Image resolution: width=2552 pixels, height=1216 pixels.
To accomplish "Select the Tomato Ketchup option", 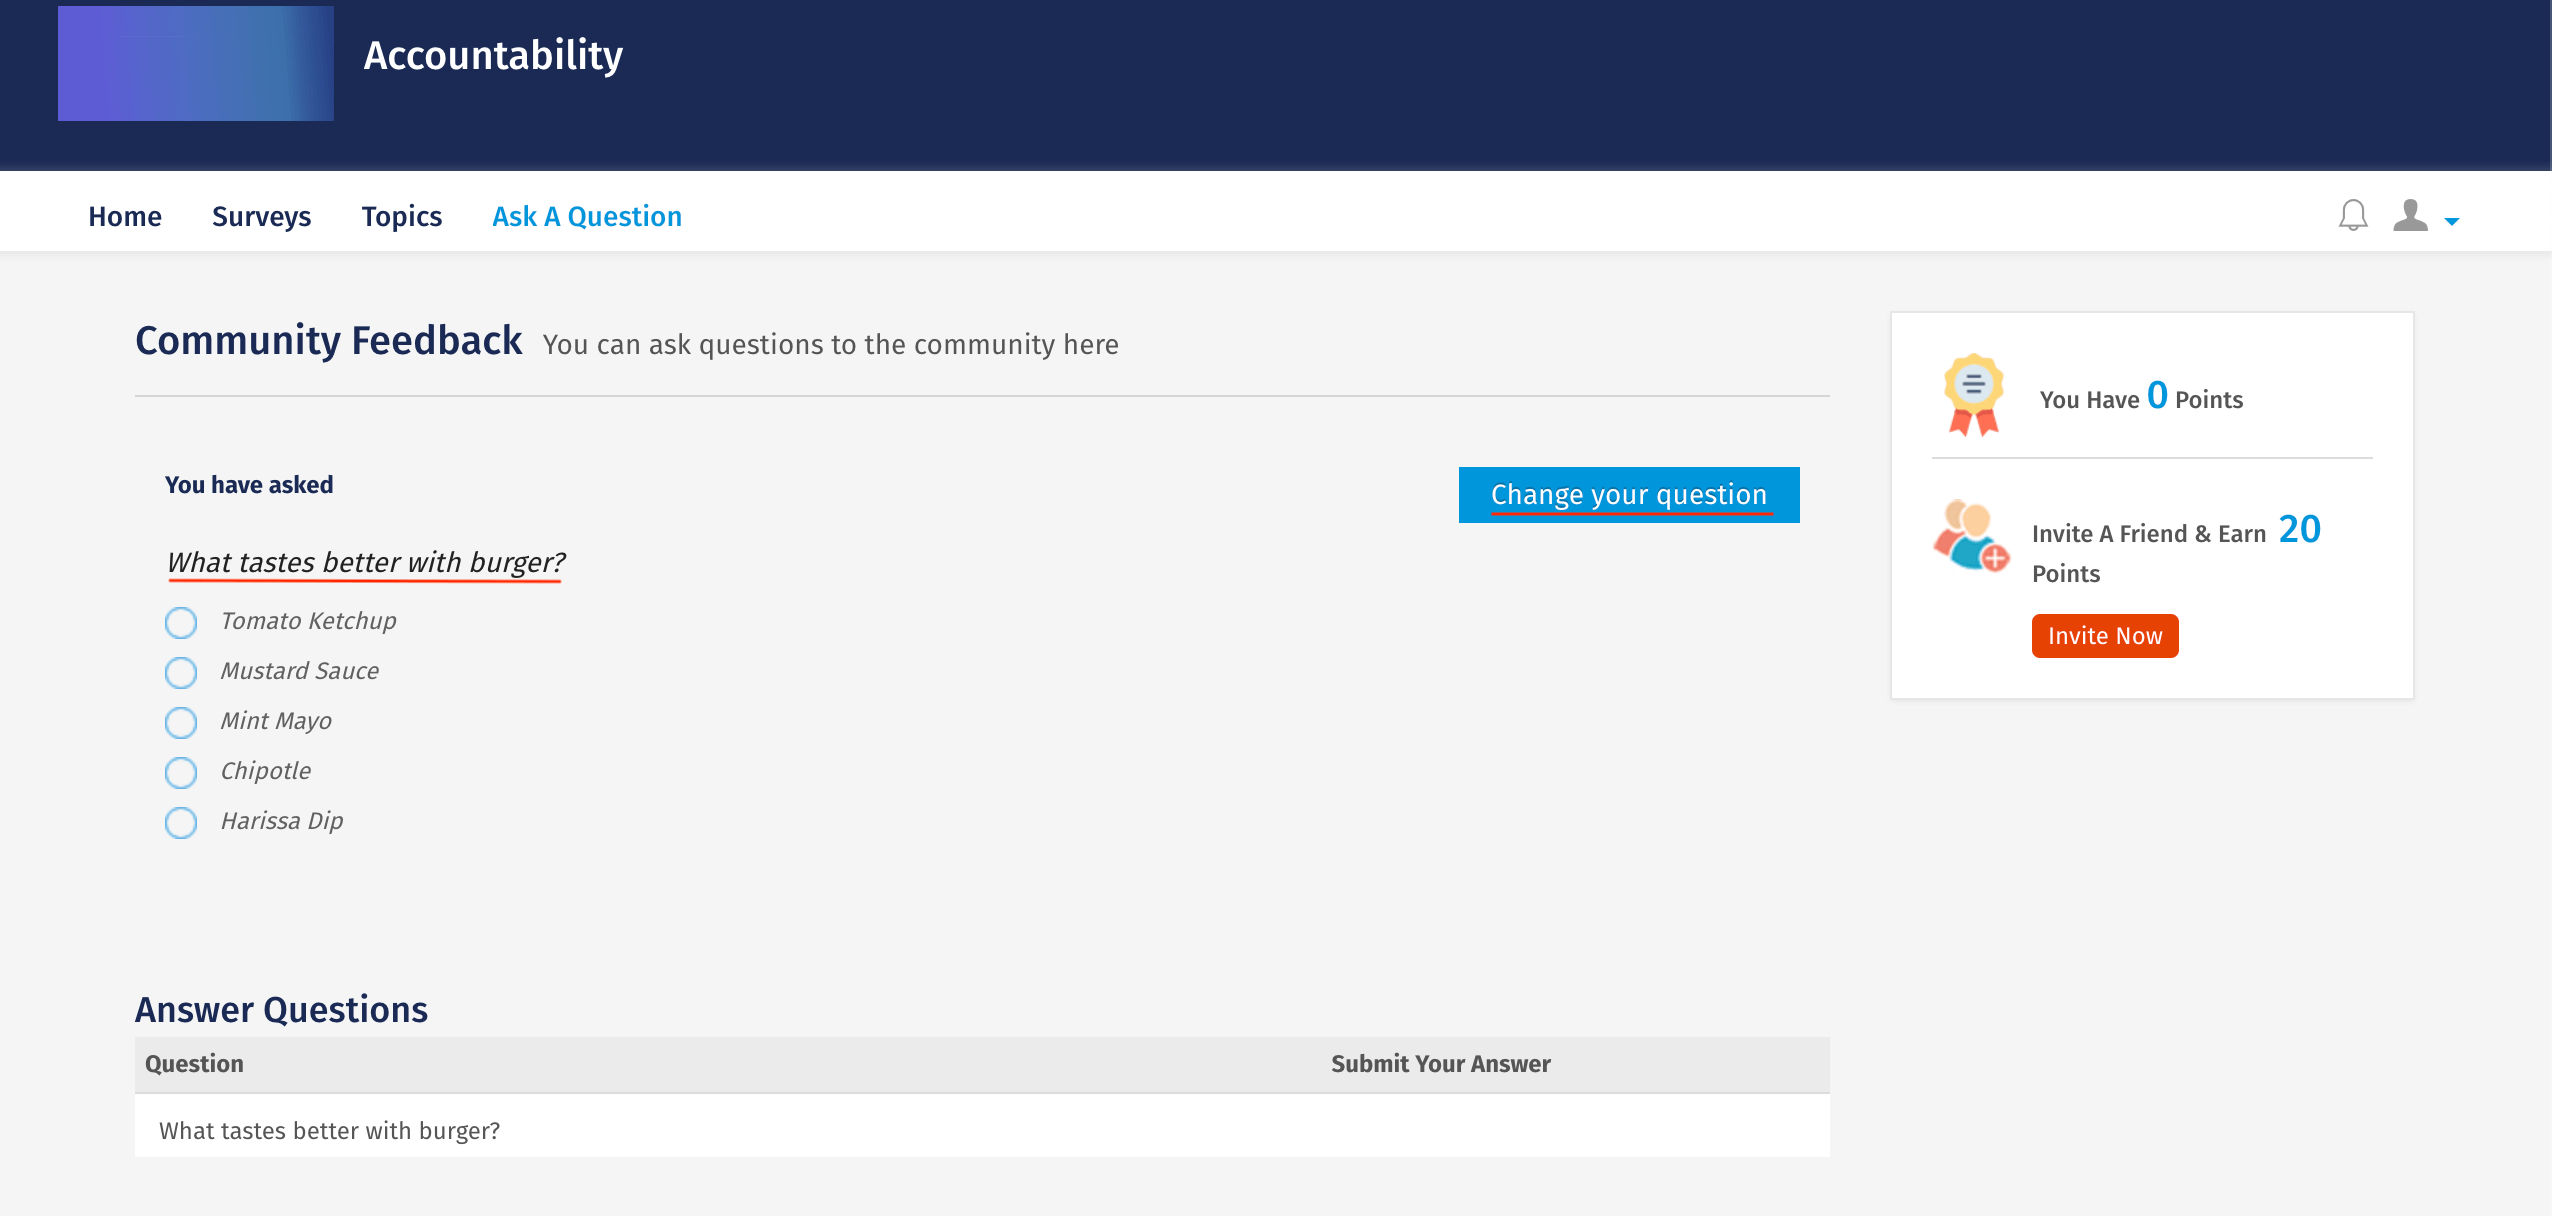I will point(181,622).
